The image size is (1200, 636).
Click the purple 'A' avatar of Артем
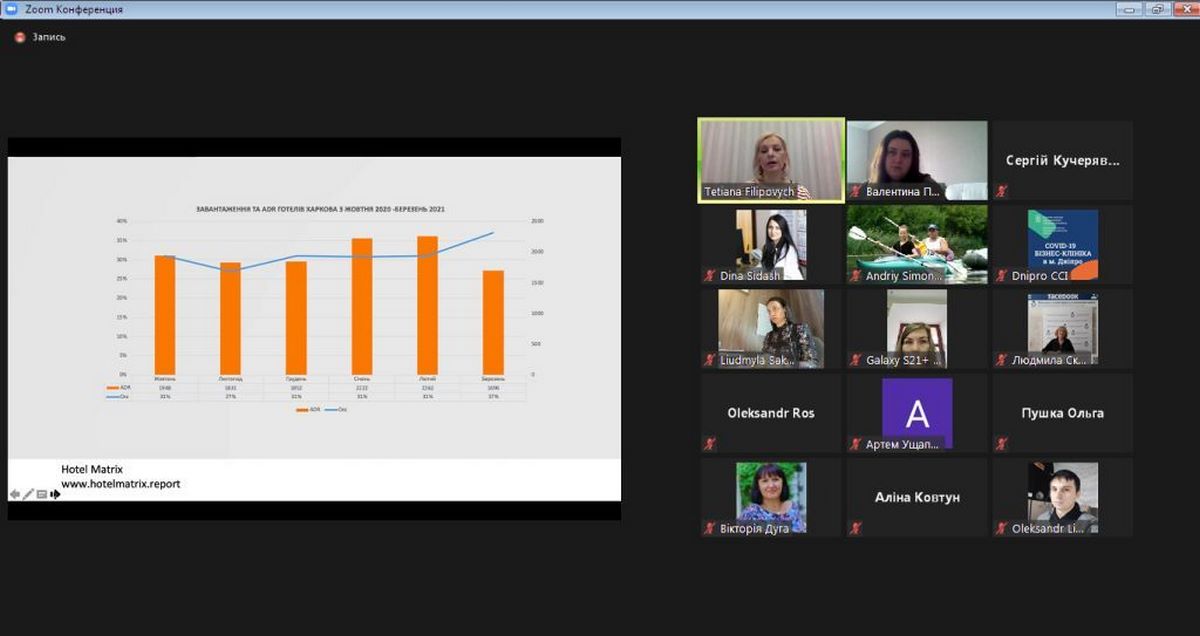coord(916,410)
